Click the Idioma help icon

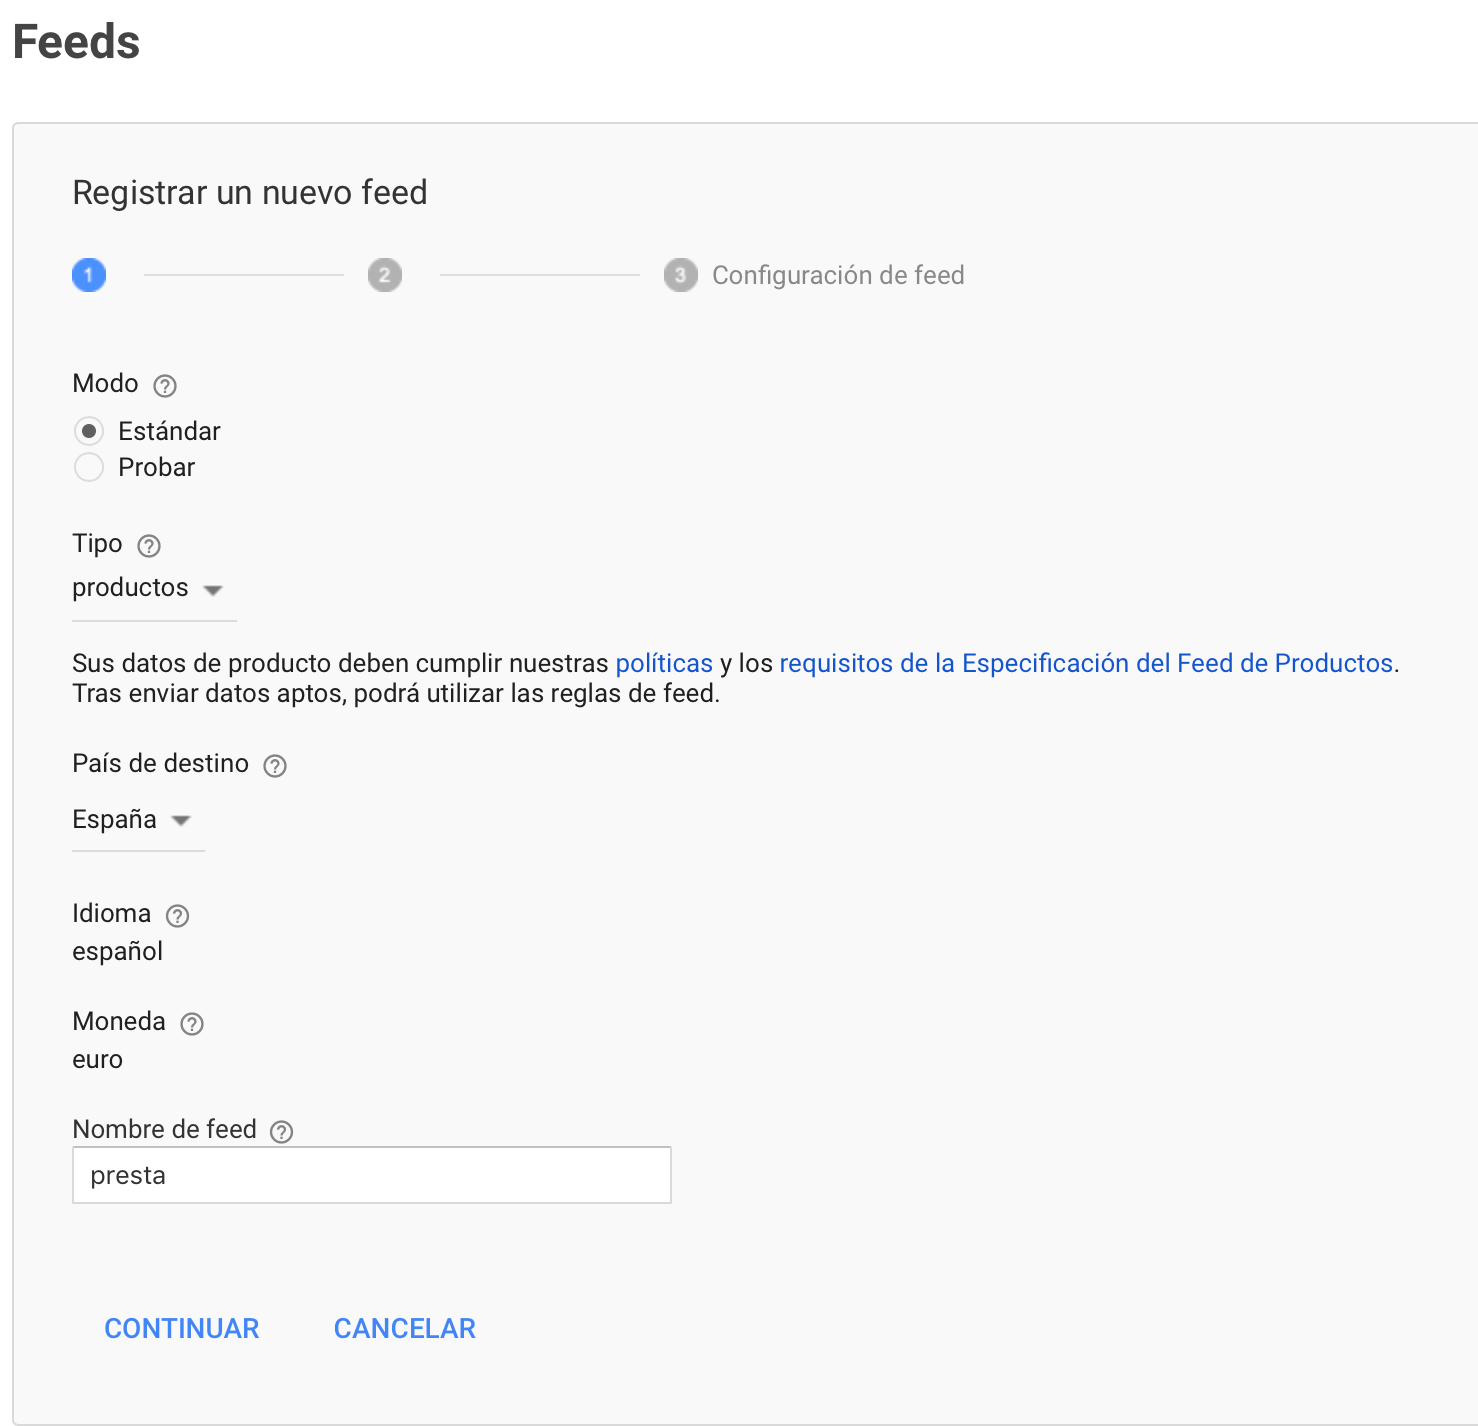click(178, 916)
